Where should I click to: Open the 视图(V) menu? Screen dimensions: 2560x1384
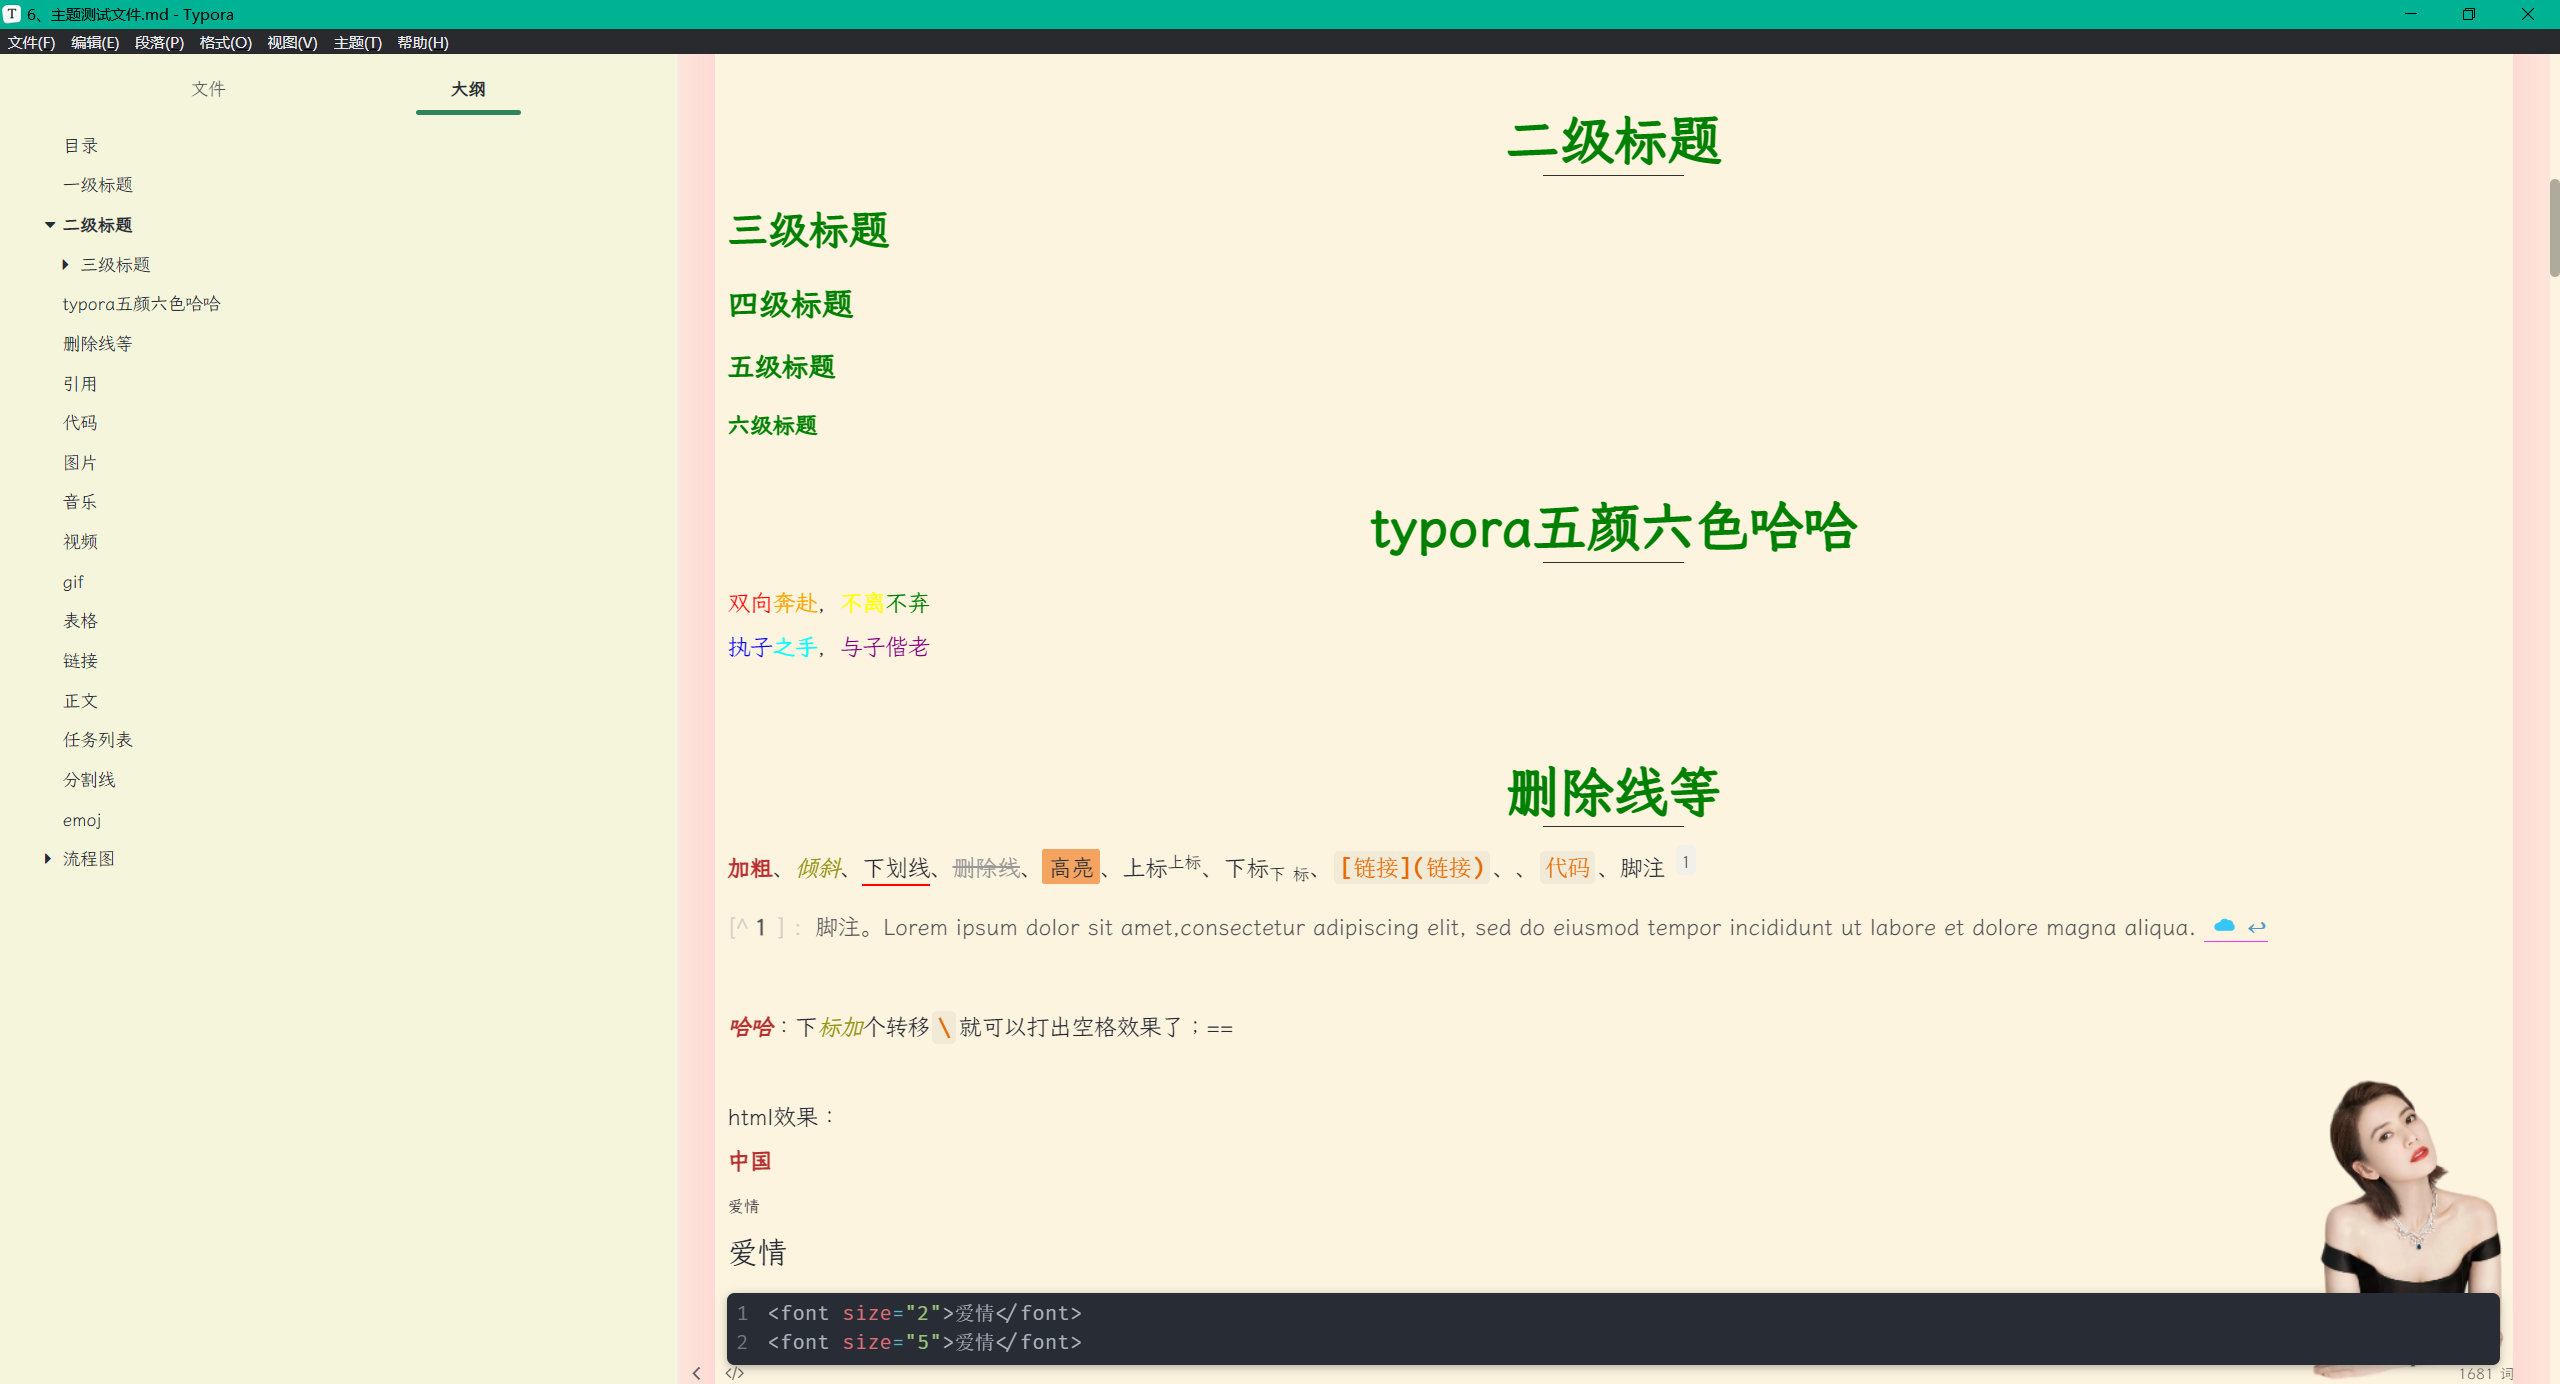coord(292,42)
